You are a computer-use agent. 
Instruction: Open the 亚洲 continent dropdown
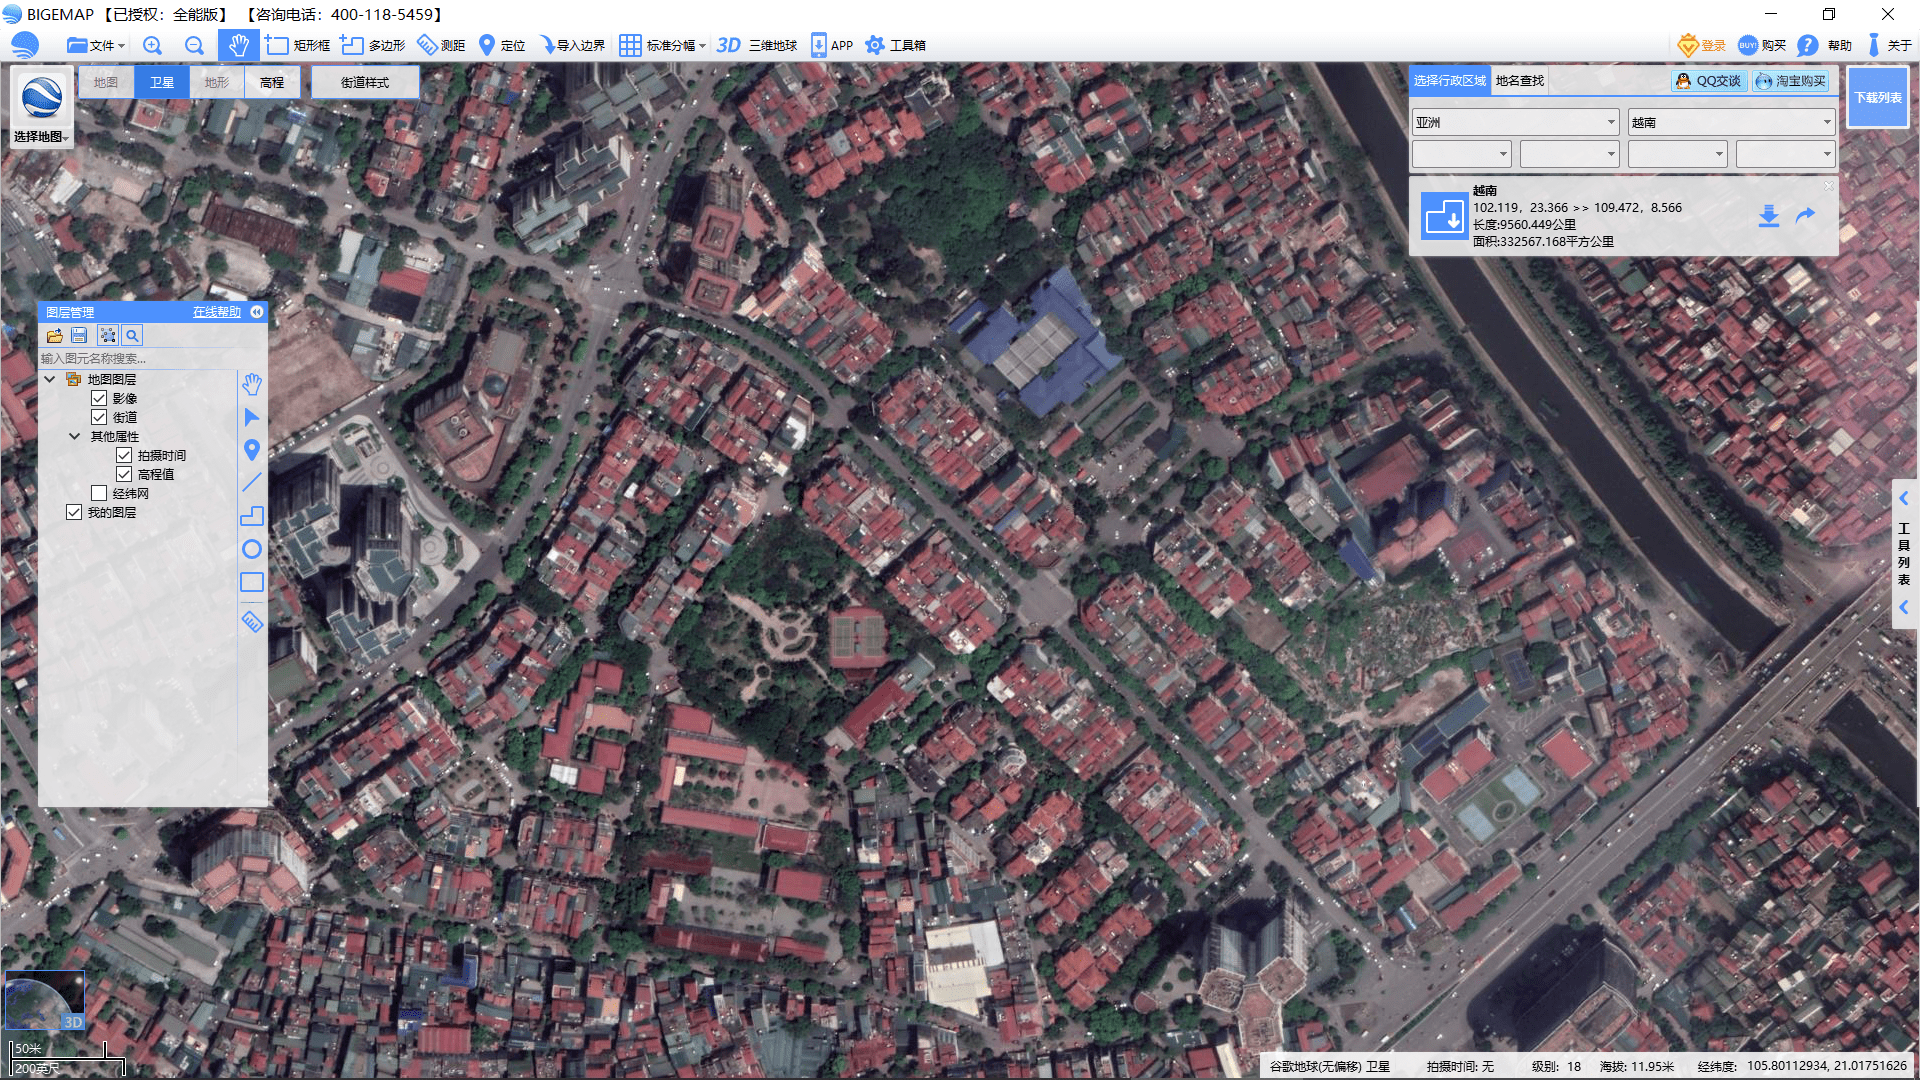[1515, 122]
